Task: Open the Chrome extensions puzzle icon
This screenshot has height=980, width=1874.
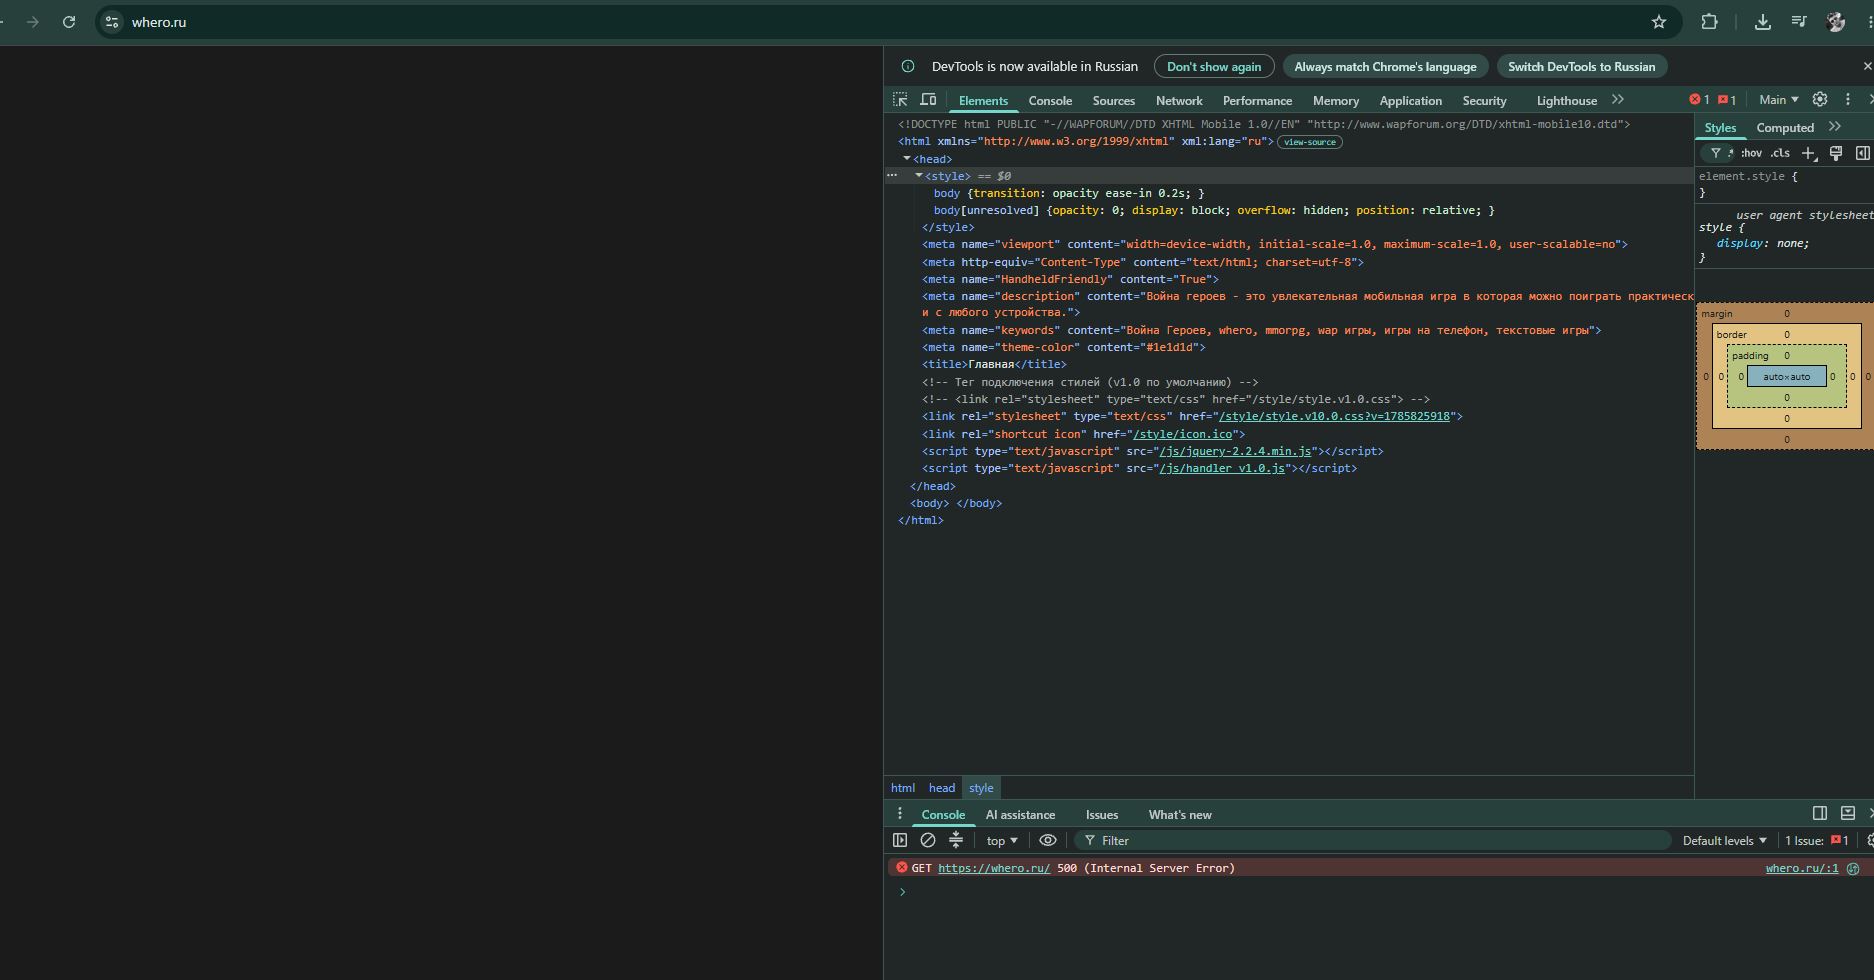Action: click(x=1709, y=22)
